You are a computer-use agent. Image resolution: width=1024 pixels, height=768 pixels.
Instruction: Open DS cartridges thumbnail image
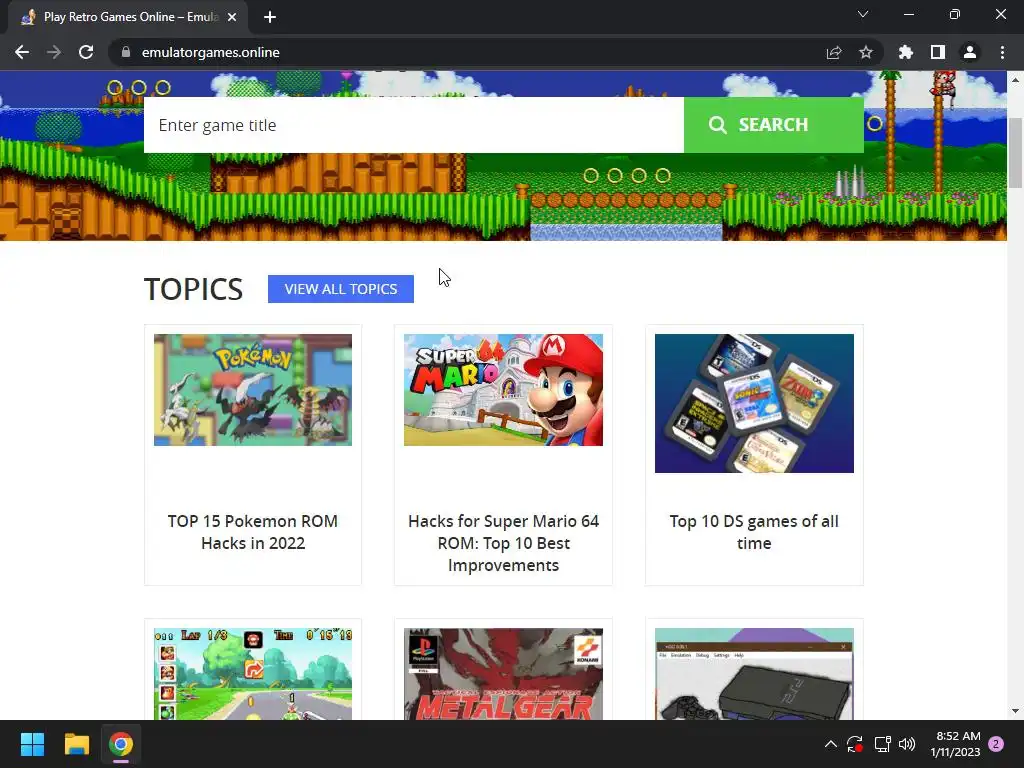point(754,404)
